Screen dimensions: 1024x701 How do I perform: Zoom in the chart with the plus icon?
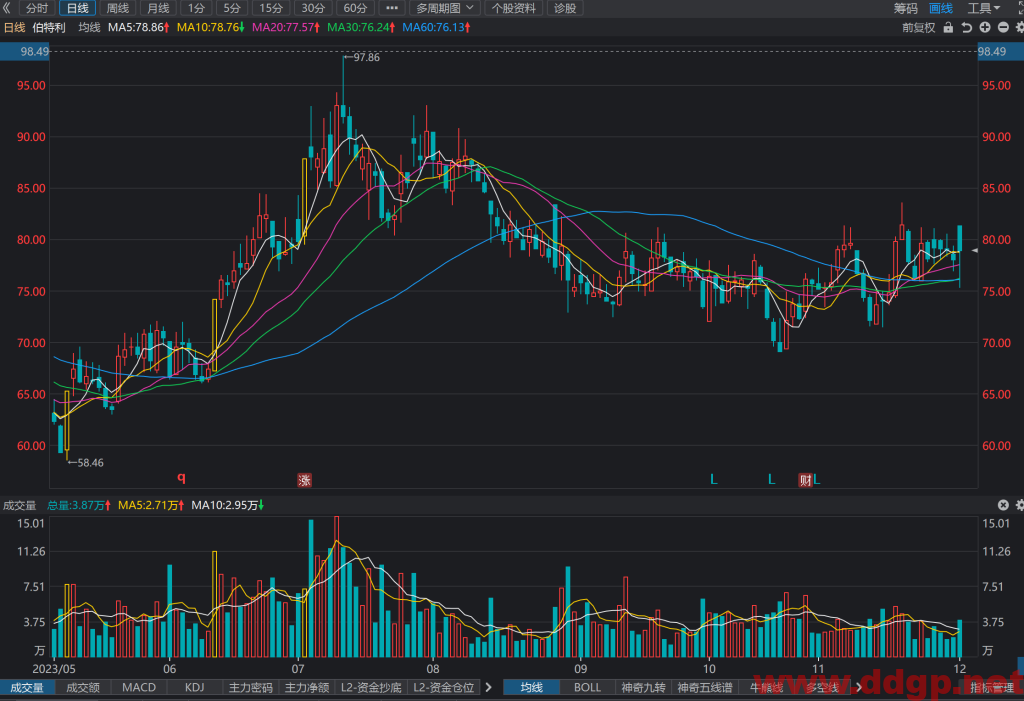[x=985, y=27]
